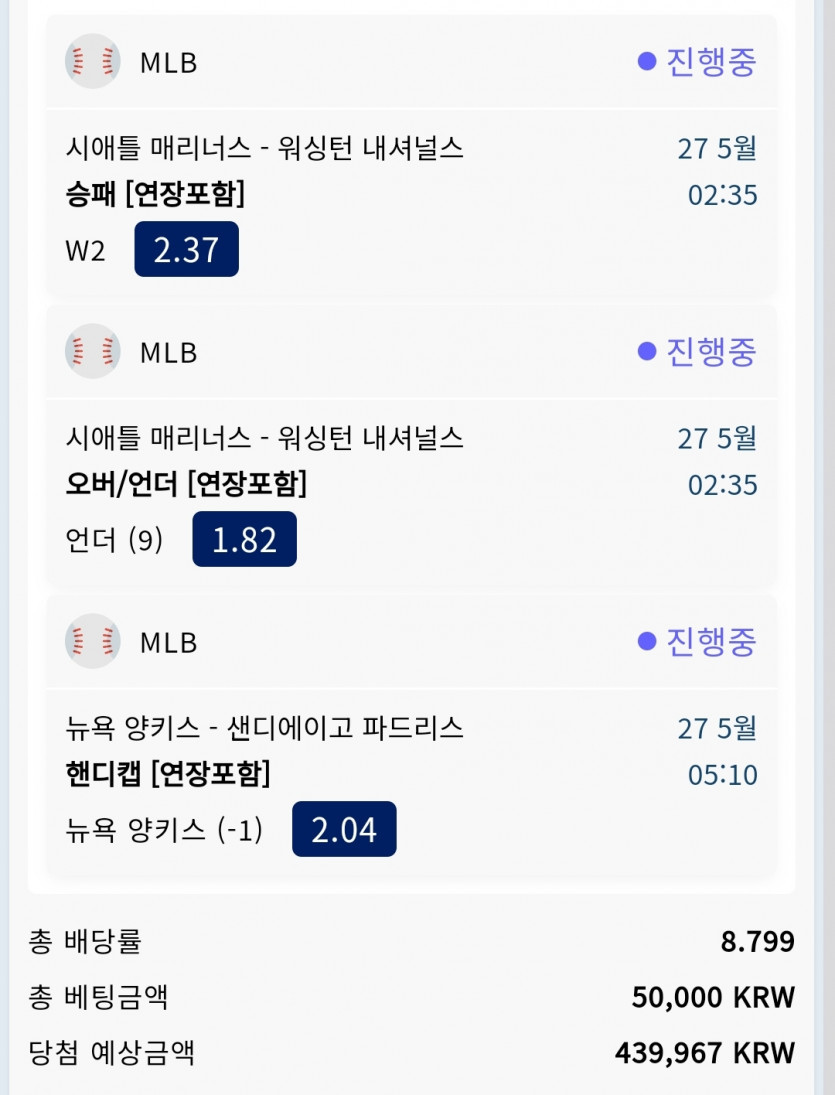Click the 05:10 match start time
The width and height of the screenshot is (835, 1095).
(722, 775)
